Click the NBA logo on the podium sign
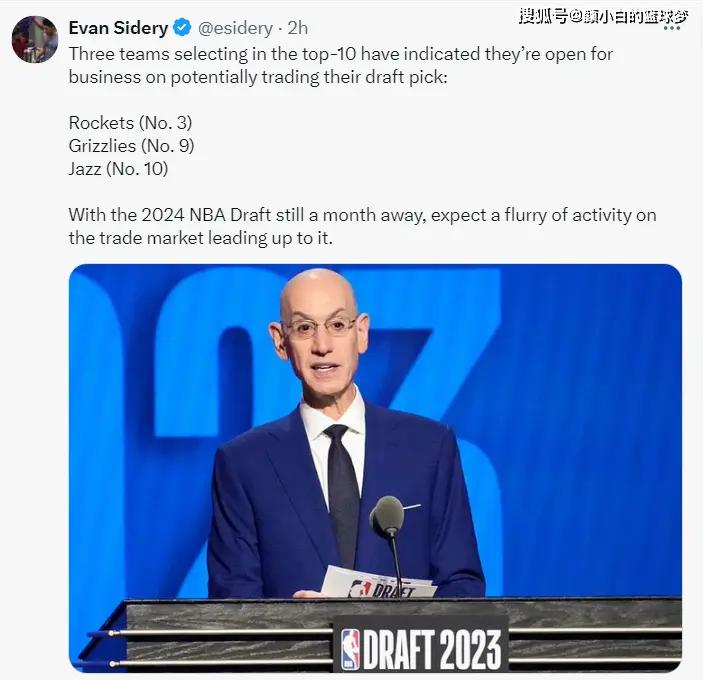 click(351, 649)
